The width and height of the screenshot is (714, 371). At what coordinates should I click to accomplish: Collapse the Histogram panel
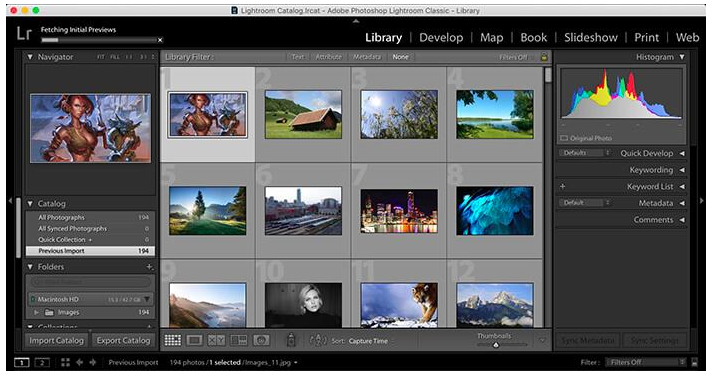[x=682, y=57]
